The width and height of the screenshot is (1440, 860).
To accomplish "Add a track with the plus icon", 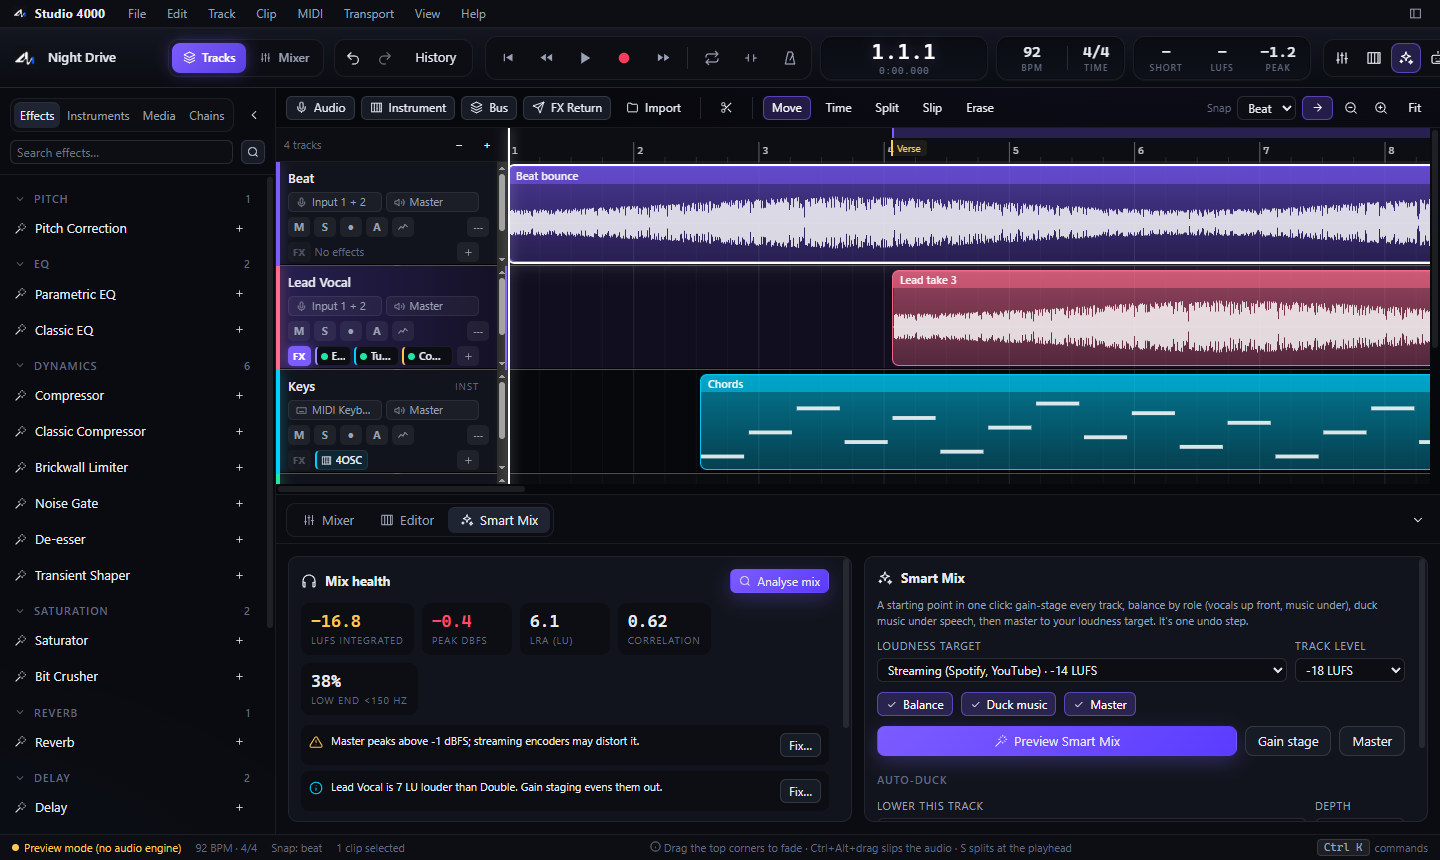I will point(487,145).
